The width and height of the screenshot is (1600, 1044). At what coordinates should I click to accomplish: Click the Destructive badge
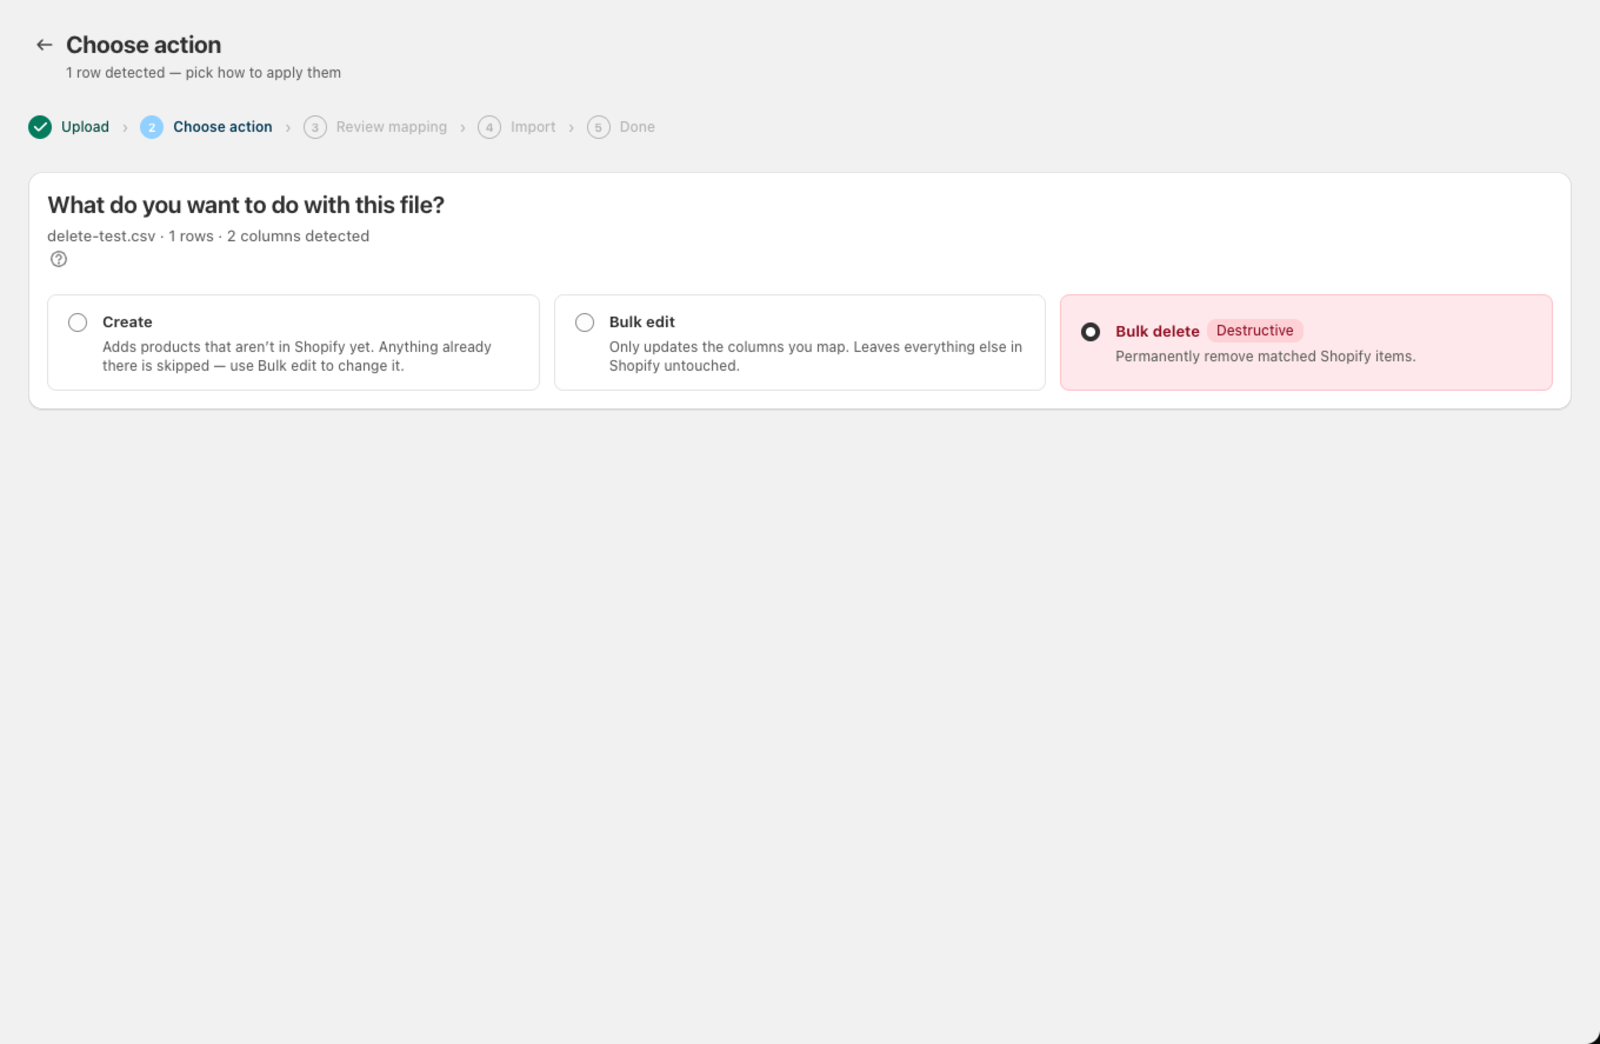[x=1255, y=331]
